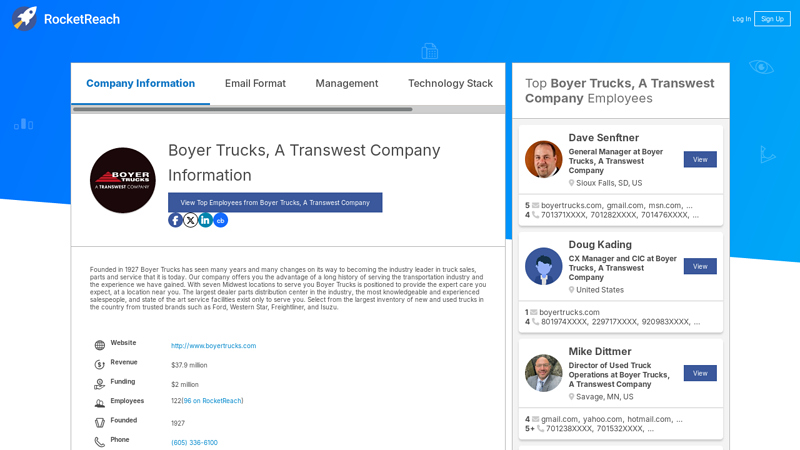Open the 96 on RocketReach link
Image resolution: width=800 pixels, height=450 pixels.
[212, 401]
